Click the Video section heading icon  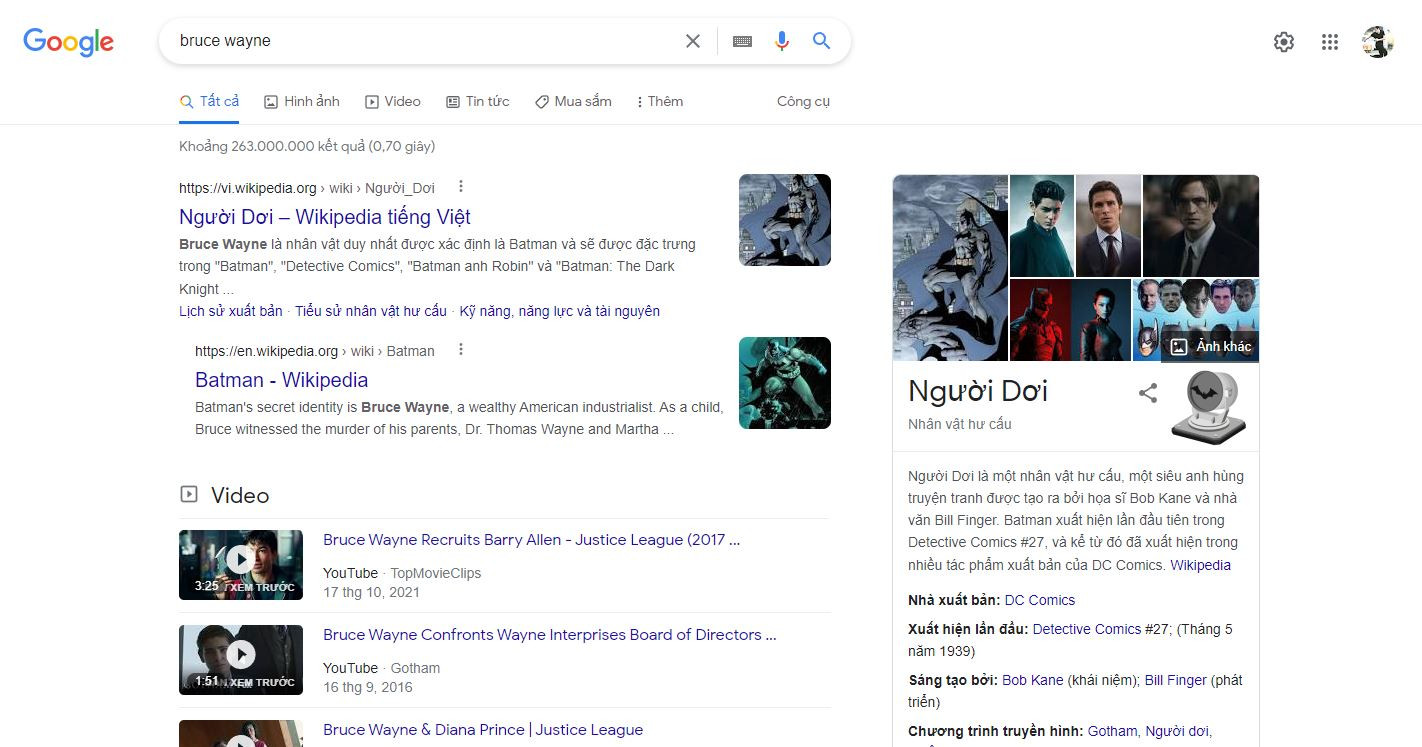[x=188, y=495]
